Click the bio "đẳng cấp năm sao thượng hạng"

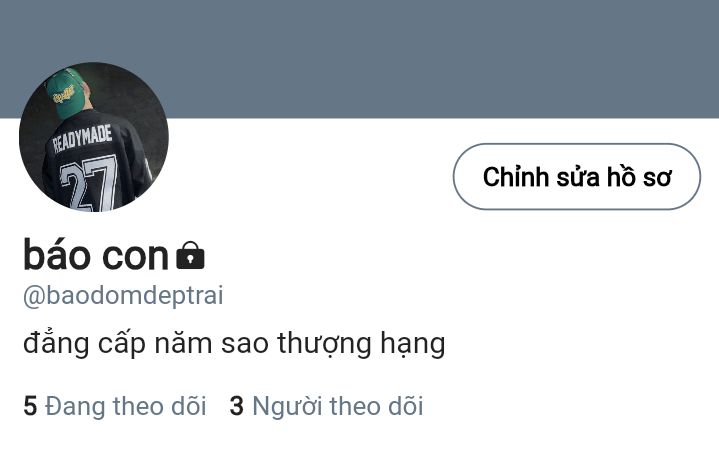tap(234, 343)
